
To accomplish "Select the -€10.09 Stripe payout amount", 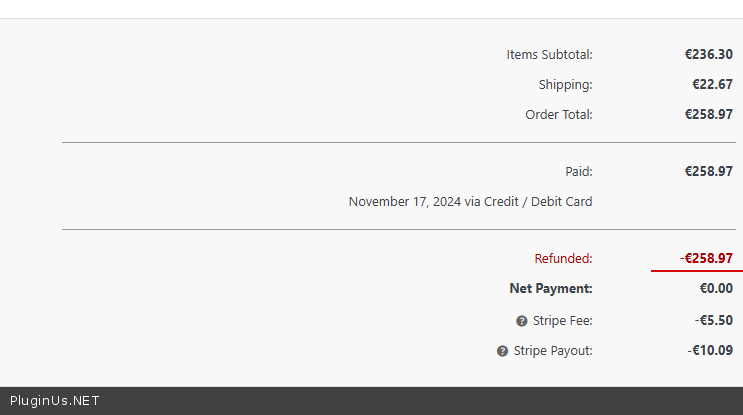I will [710, 351].
